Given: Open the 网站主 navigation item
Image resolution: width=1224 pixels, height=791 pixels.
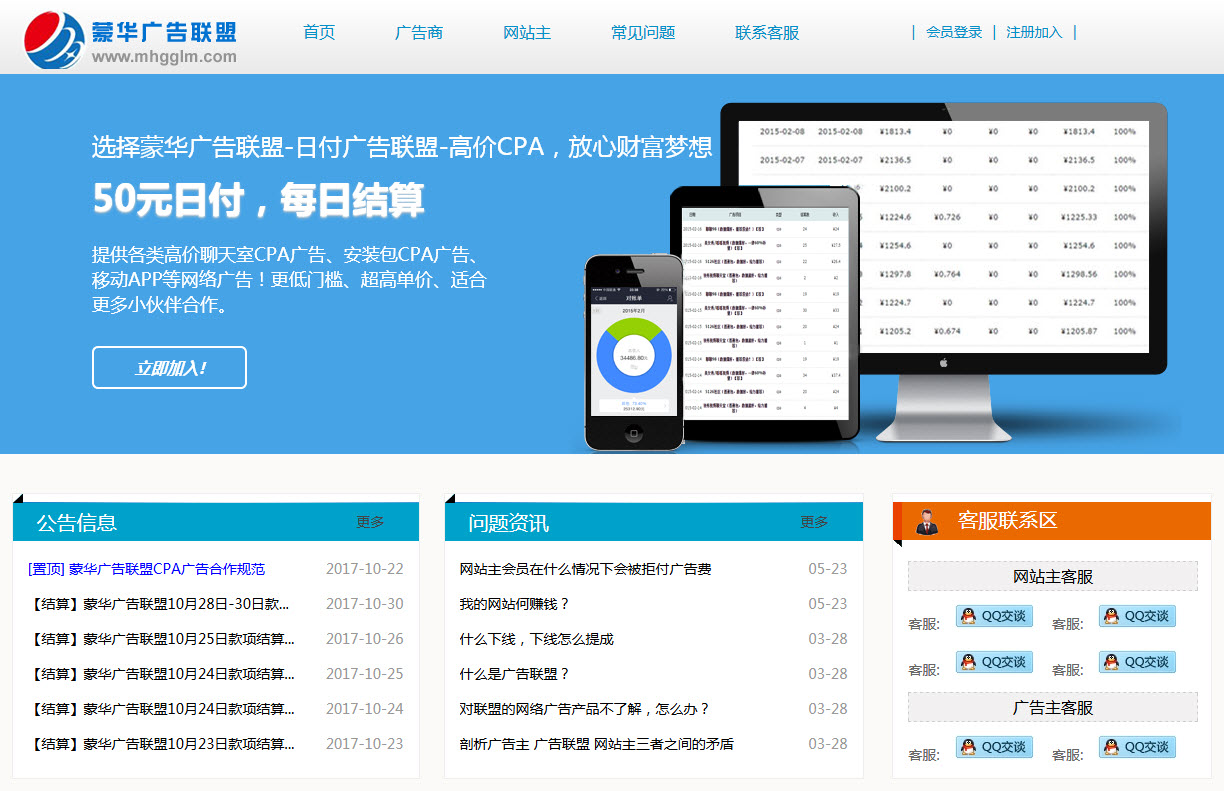Looking at the screenshot, I should click(527, 32).
